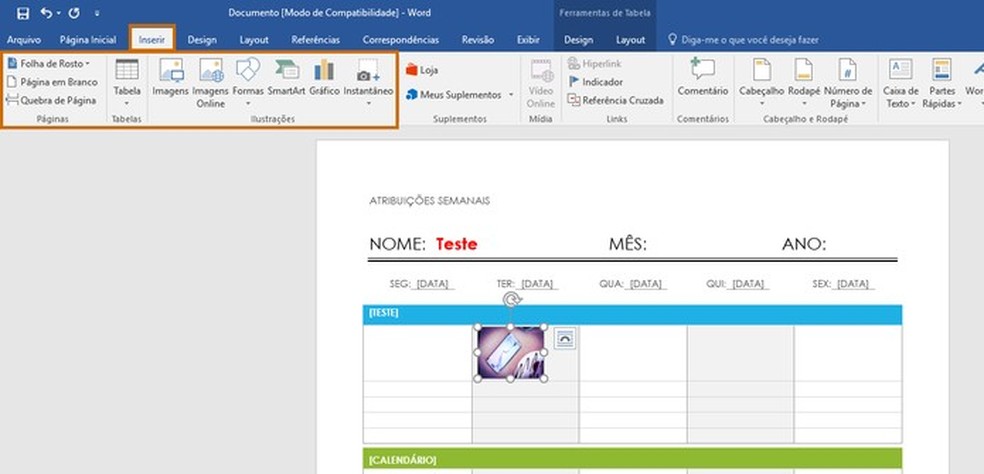Screen dimensions: 984x474
Task: Click the Imagens icon
Action: point(171,78)
